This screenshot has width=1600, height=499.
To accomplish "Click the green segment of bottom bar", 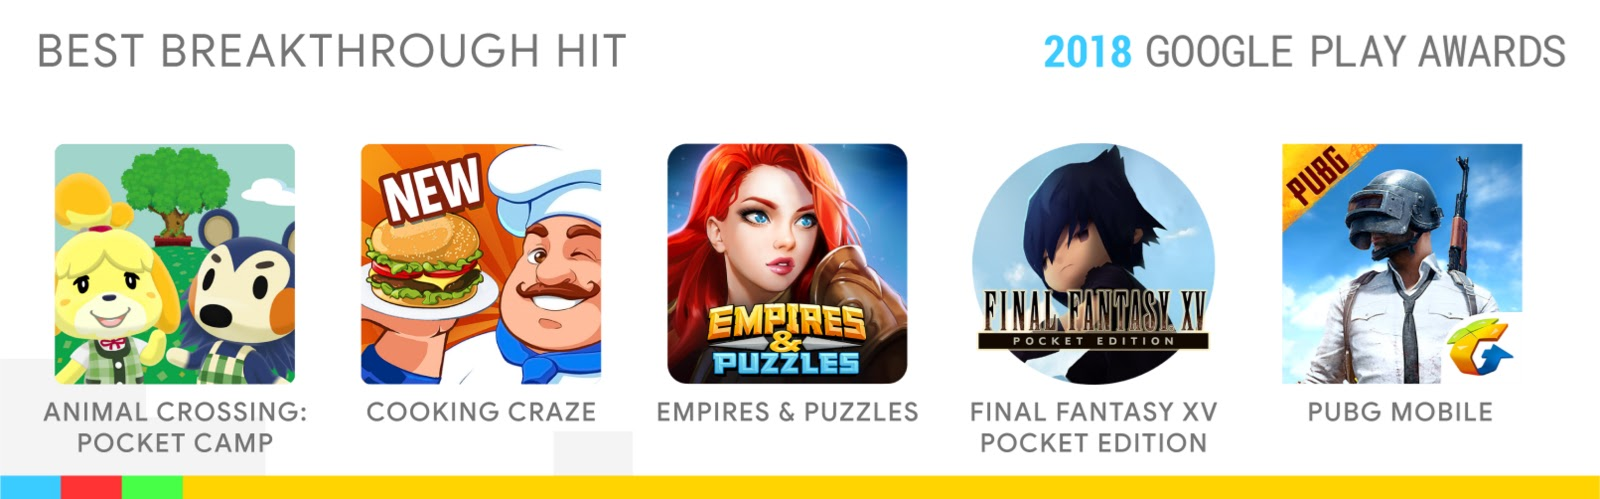I will (x=152, y=487).
